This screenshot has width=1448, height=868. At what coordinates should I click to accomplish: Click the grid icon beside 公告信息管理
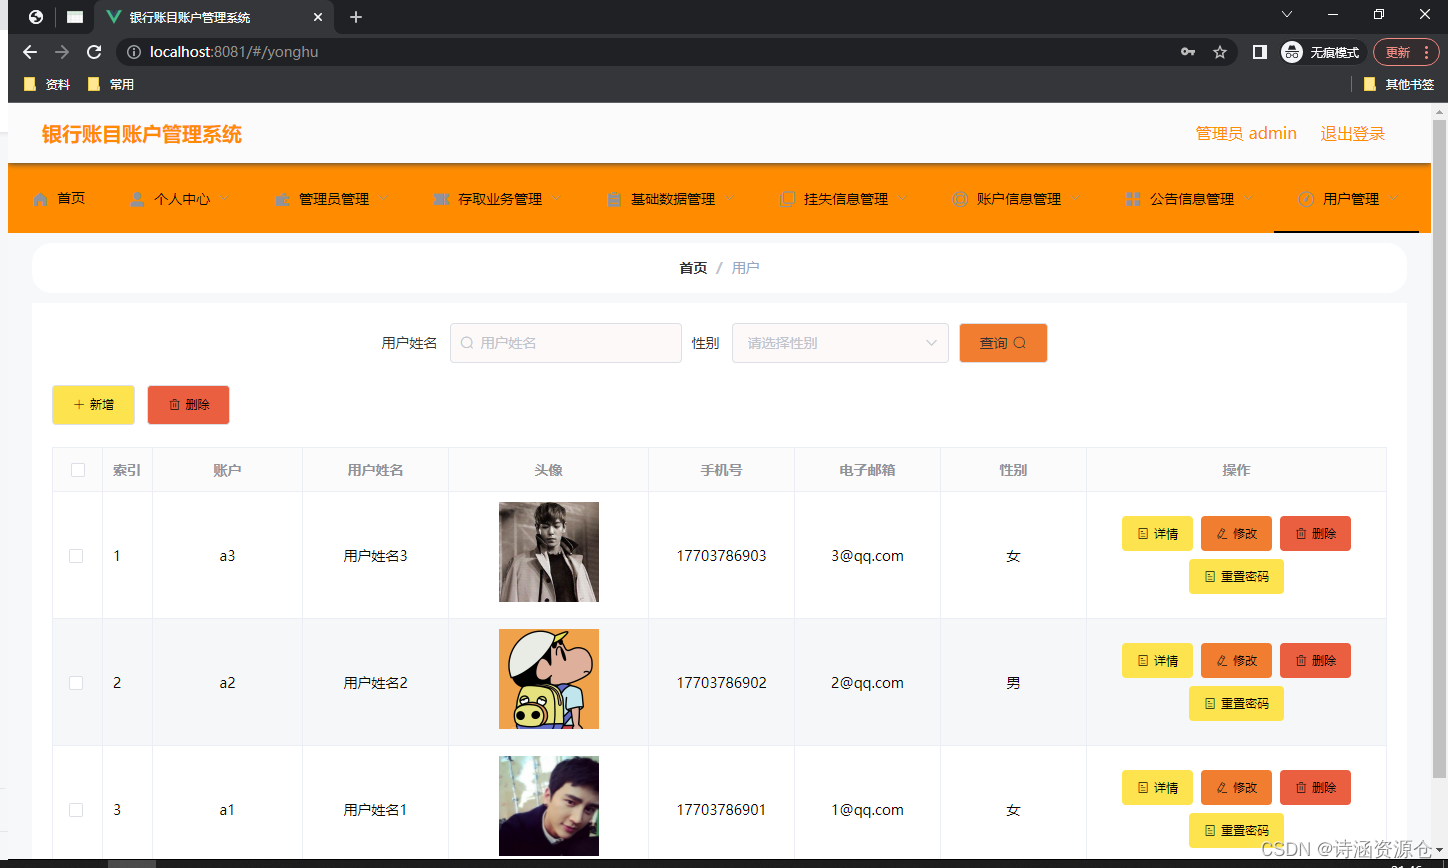1133,199
